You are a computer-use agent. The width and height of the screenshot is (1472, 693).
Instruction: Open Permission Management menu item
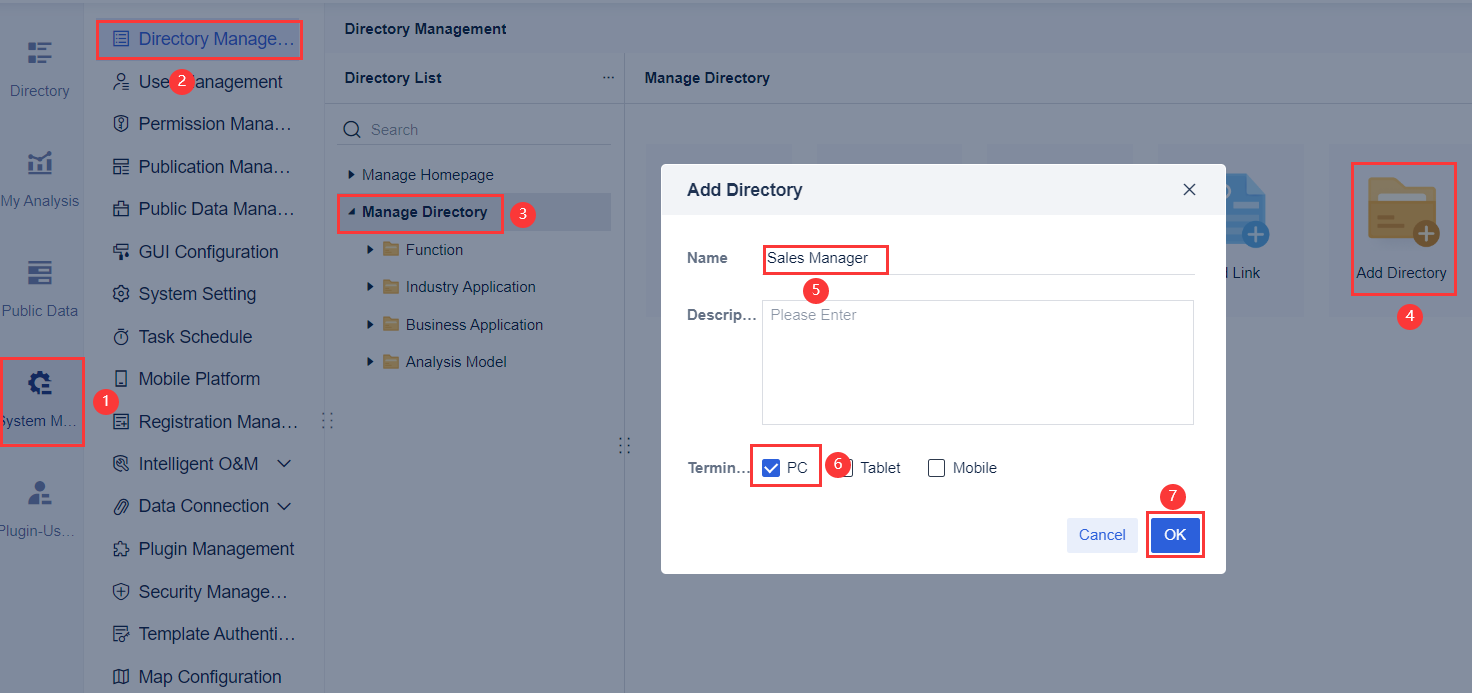[204, 124]
